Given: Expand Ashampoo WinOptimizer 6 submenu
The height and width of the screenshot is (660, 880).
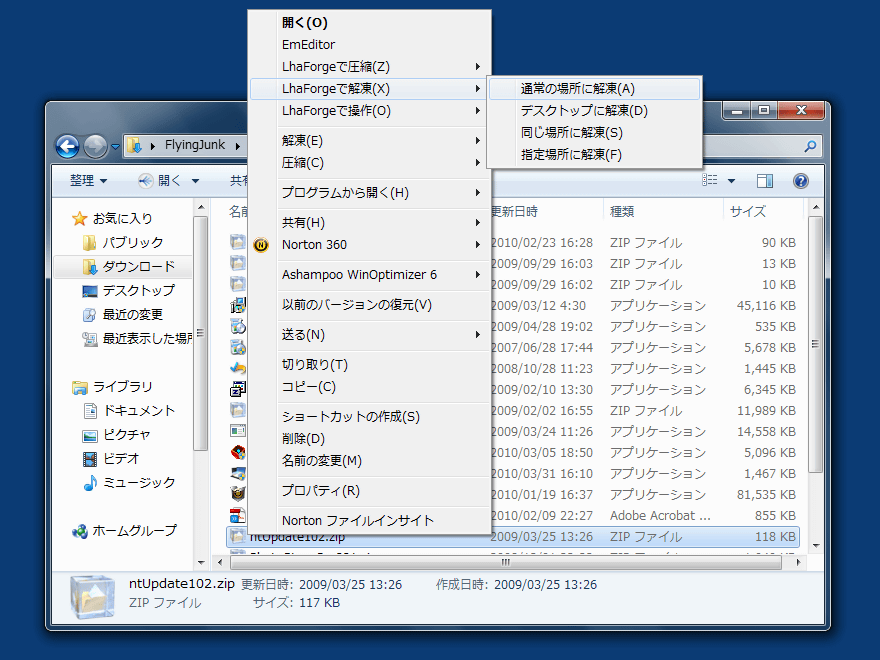Looking at the screenshot, I should pyautogui.click(x=370, y=274).
